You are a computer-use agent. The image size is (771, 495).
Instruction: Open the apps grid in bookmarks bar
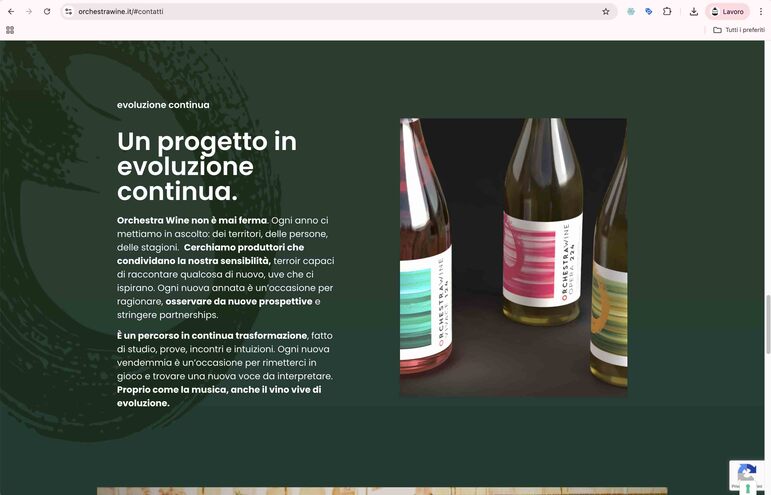tap(10, 30)
